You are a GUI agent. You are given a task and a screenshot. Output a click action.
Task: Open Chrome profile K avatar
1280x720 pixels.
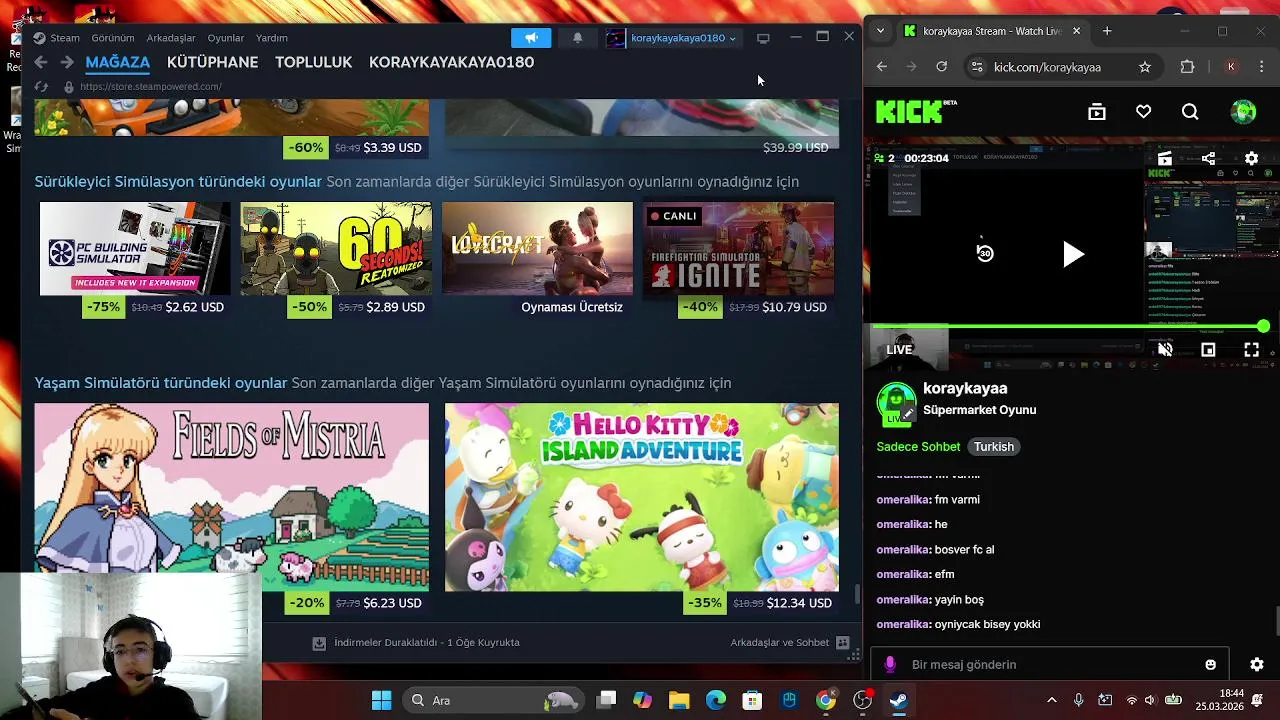1231,67
